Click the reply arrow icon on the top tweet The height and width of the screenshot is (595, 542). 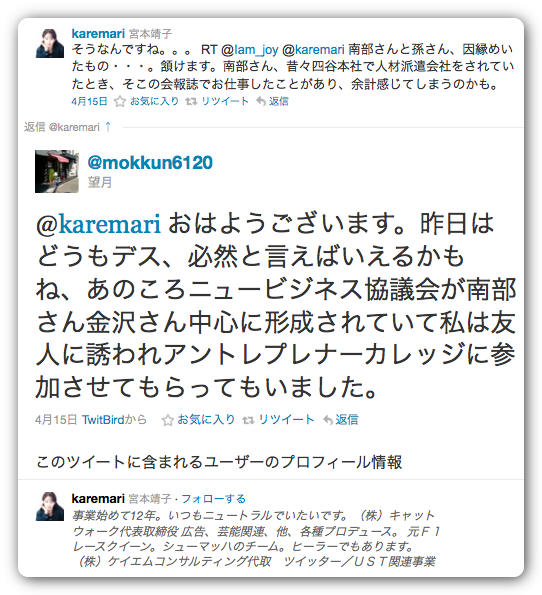click(x=261, y=101)
